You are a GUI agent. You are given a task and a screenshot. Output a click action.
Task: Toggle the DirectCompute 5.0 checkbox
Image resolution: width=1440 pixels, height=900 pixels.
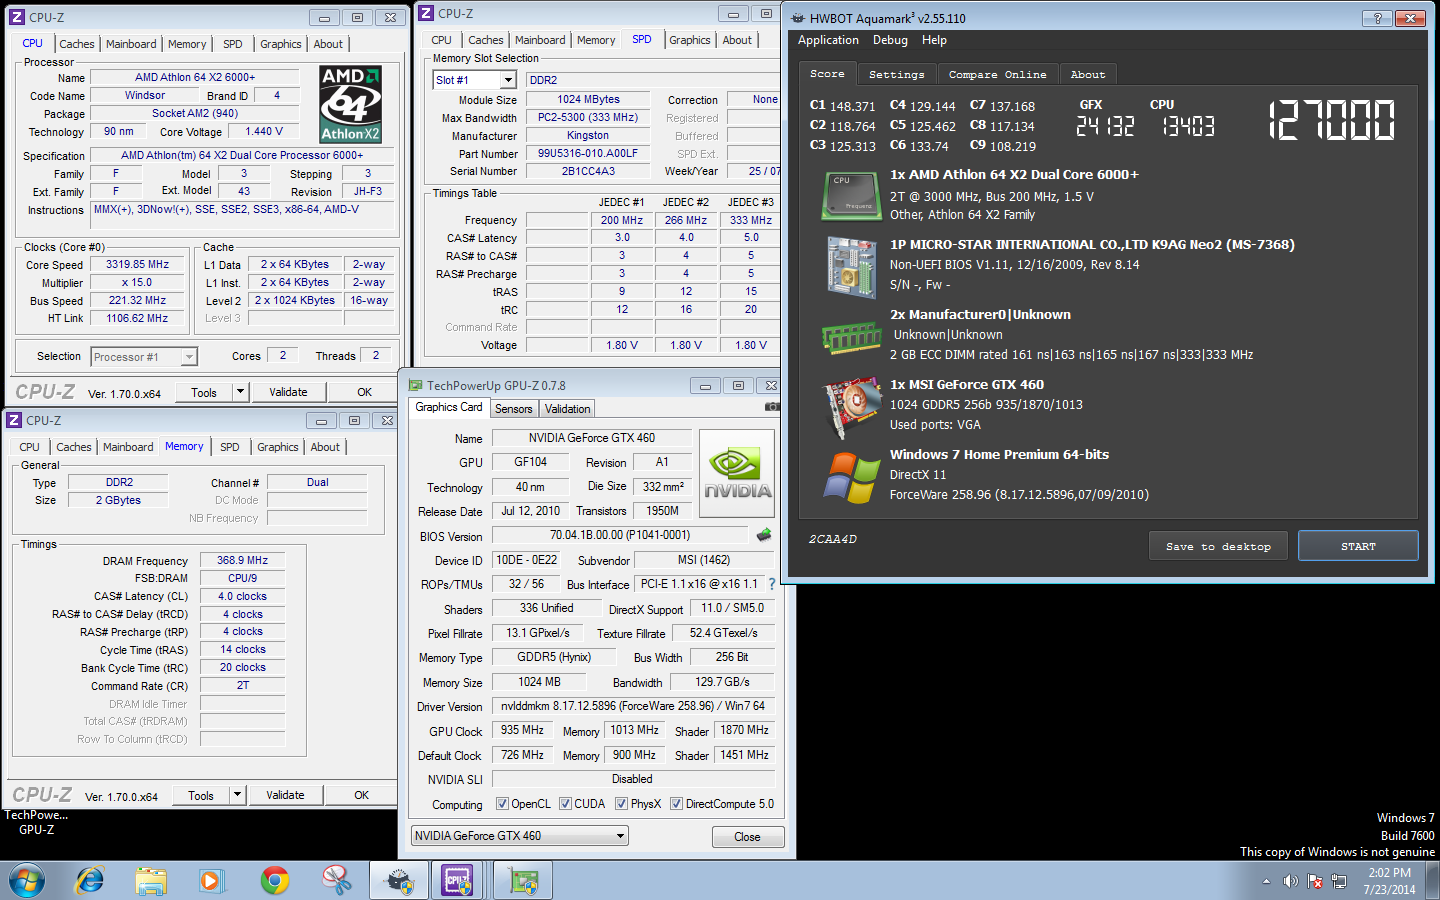click(x=676, y=804)
